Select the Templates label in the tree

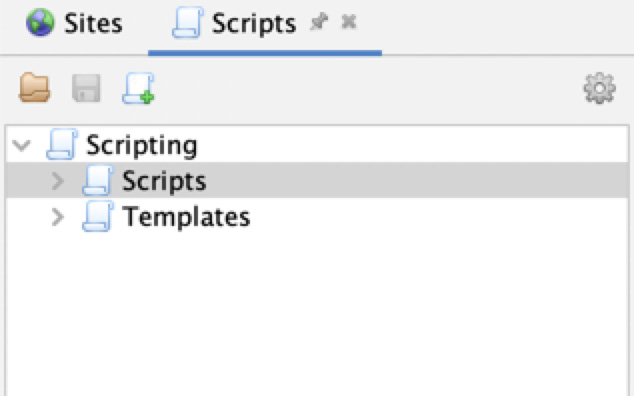[186, 217]
